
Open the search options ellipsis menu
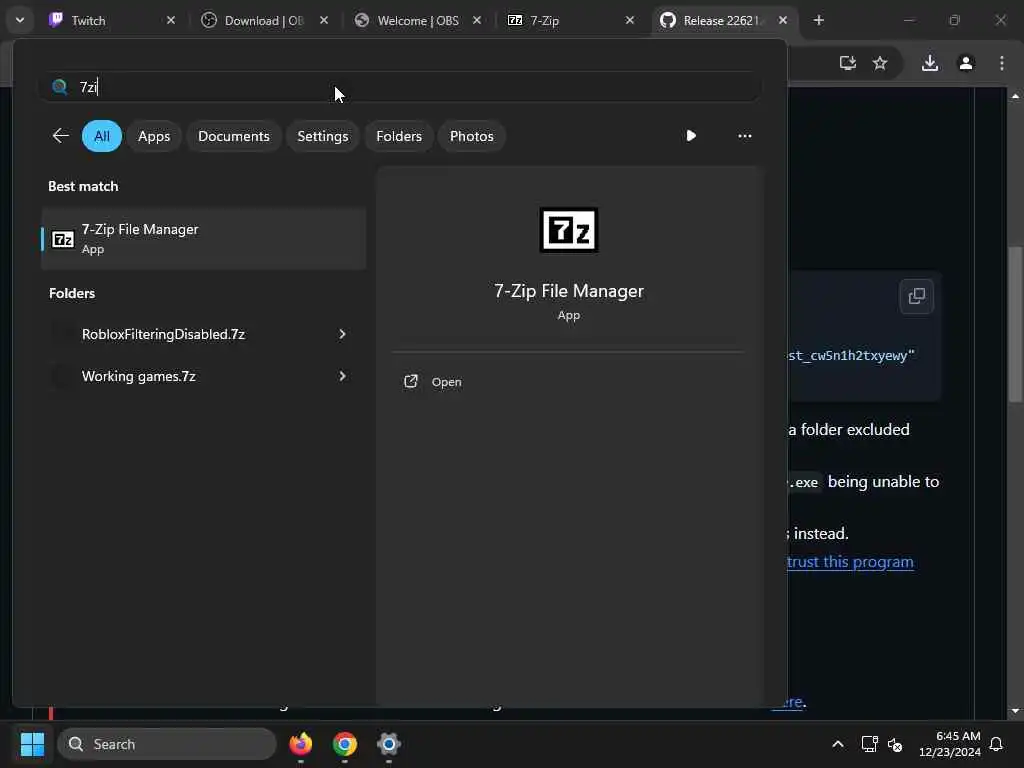click(744, 136)
